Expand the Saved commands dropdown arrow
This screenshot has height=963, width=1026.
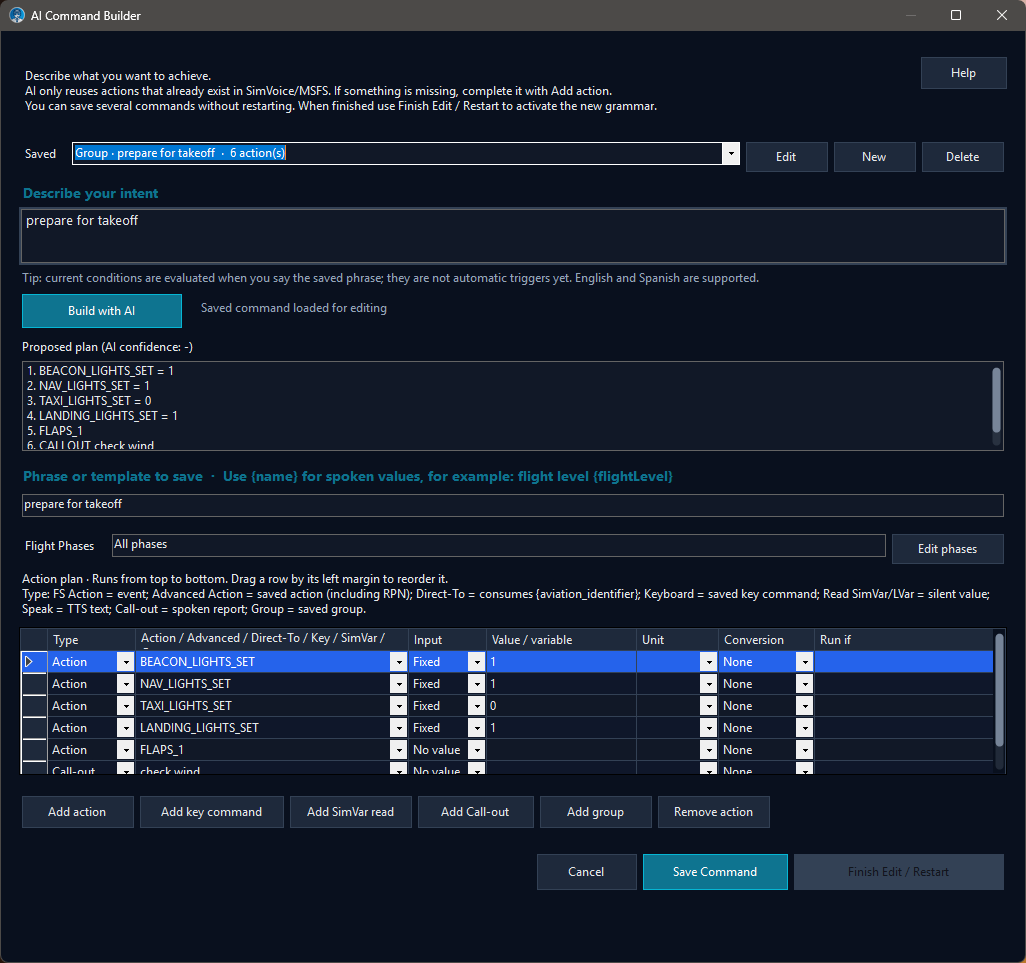click(x=731, y=154)
